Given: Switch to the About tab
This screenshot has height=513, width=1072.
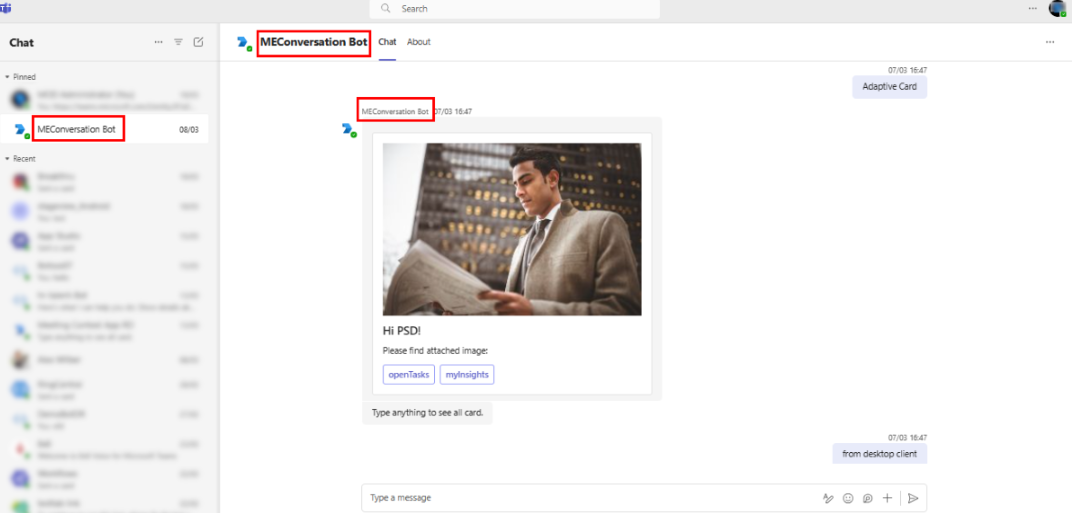Looking at the screenshot, I should [x=419, y=42].
